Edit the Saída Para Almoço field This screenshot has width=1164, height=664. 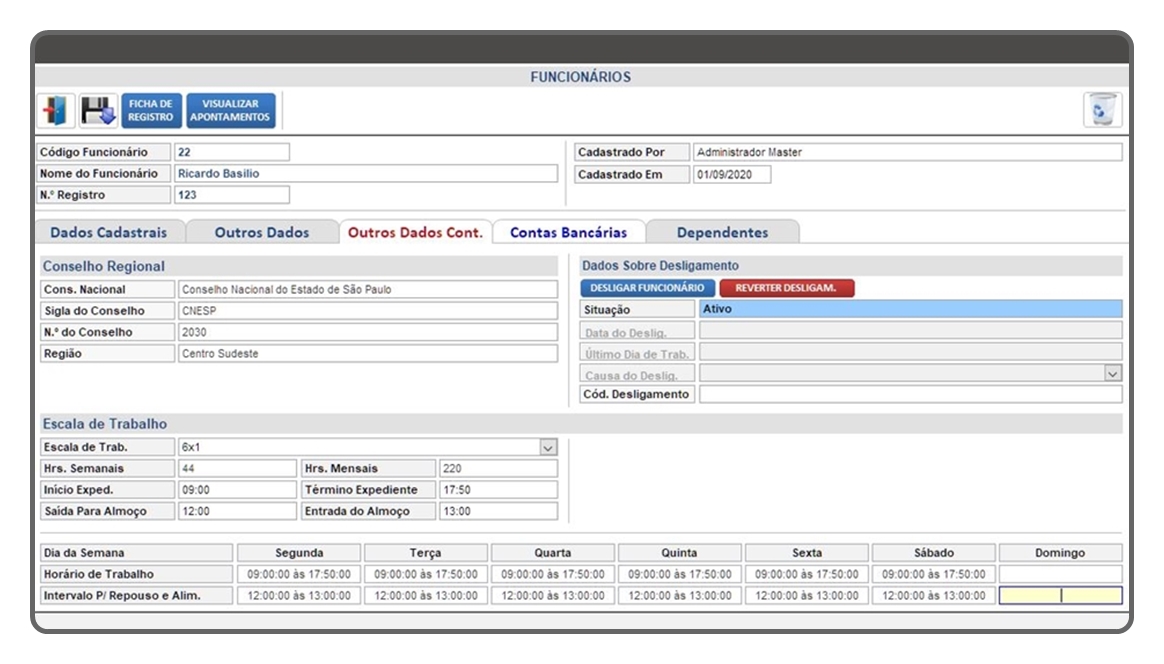coord(238,512)
